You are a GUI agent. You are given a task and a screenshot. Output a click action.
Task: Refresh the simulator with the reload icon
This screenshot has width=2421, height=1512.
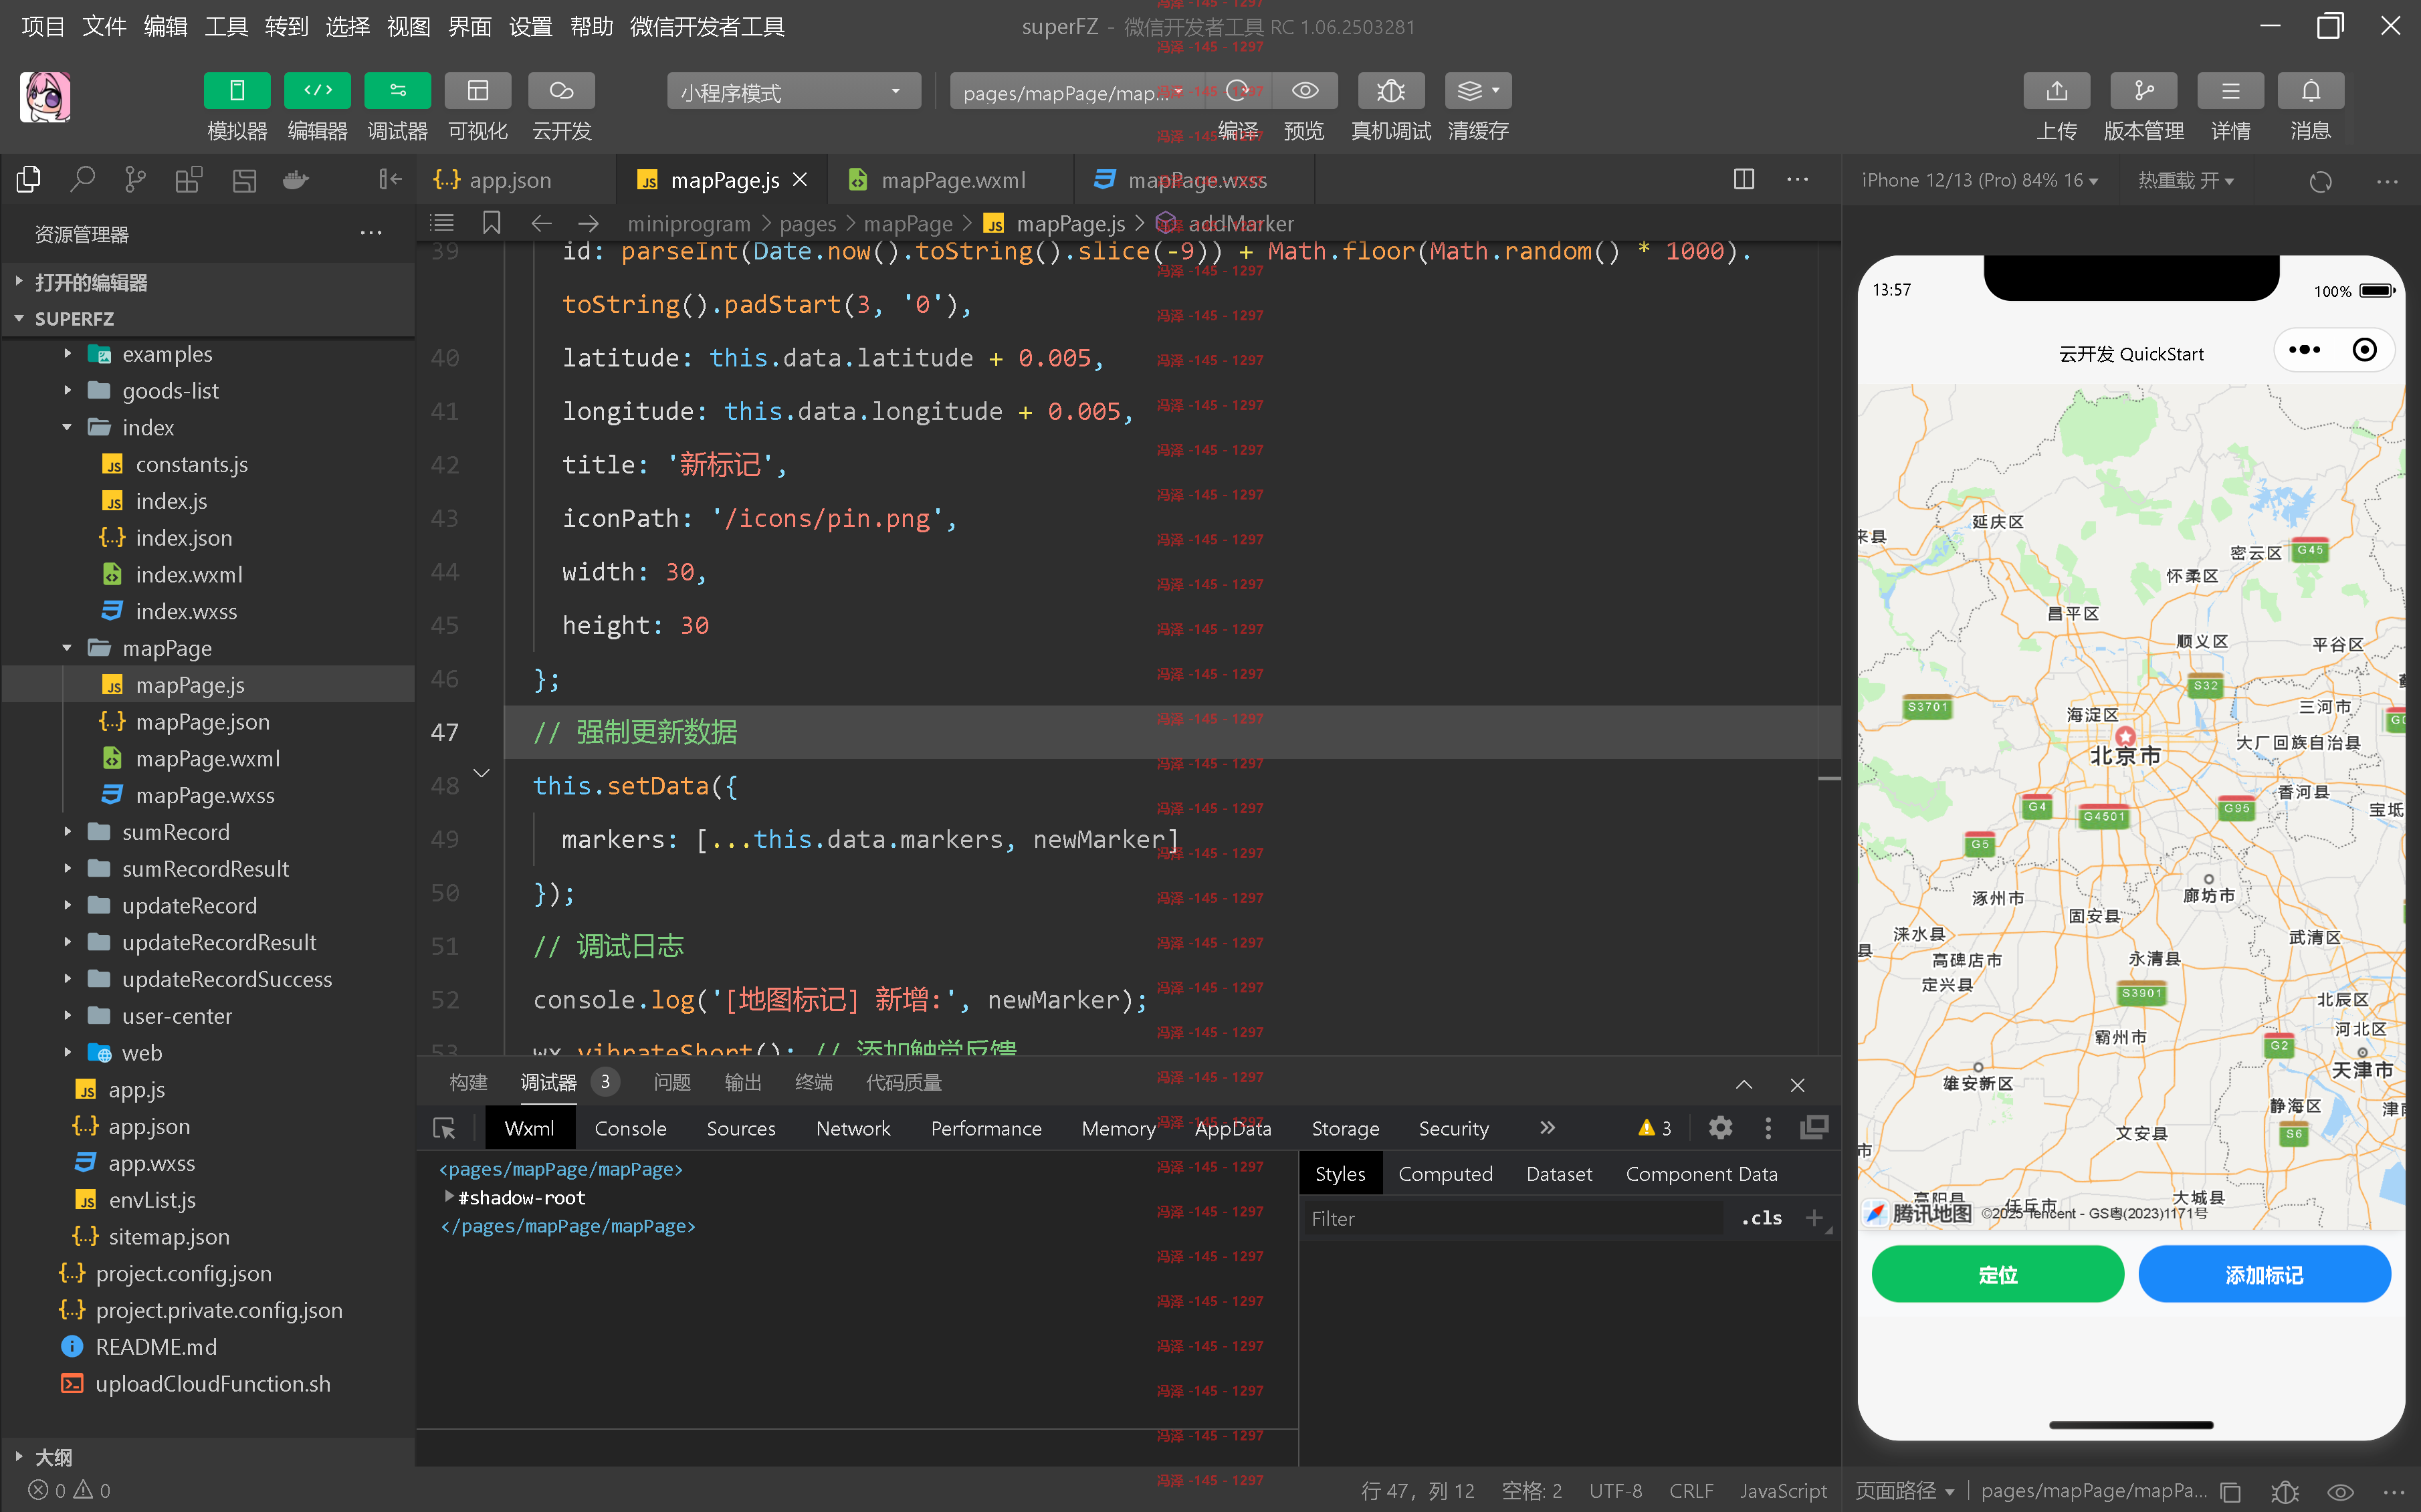(2320, 181)
